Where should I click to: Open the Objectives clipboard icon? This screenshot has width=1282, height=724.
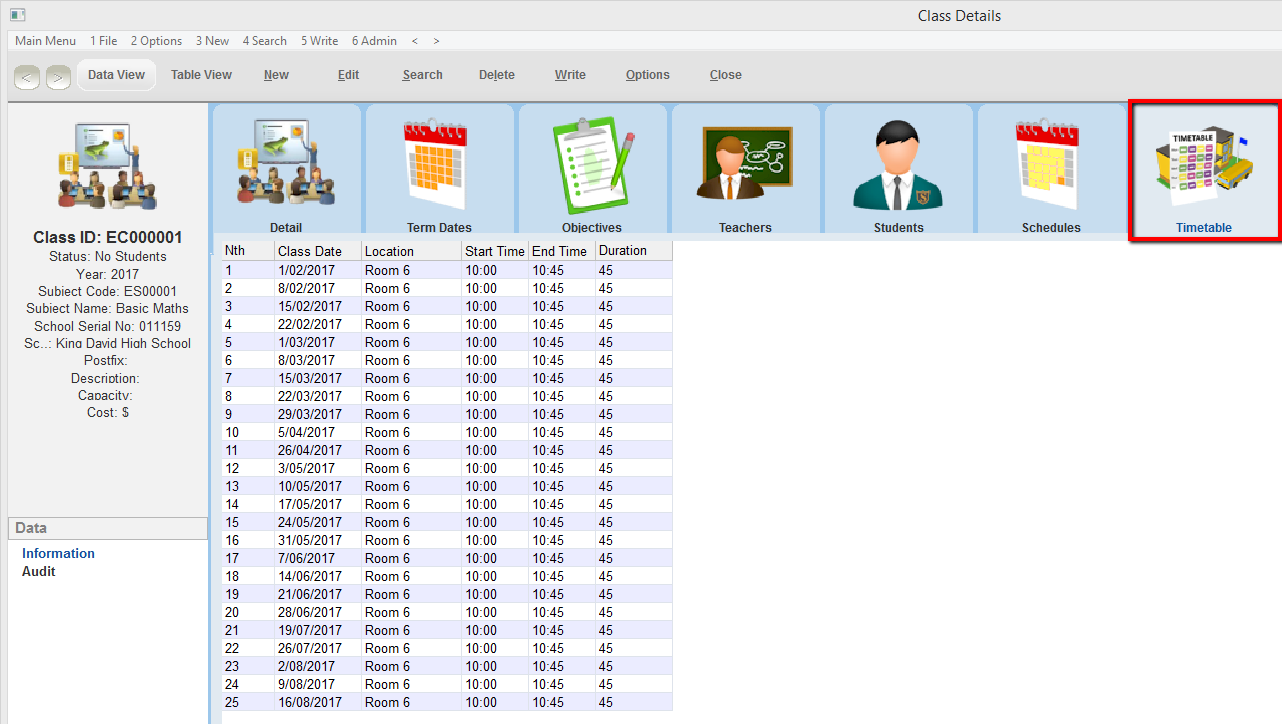pos(592,168)
